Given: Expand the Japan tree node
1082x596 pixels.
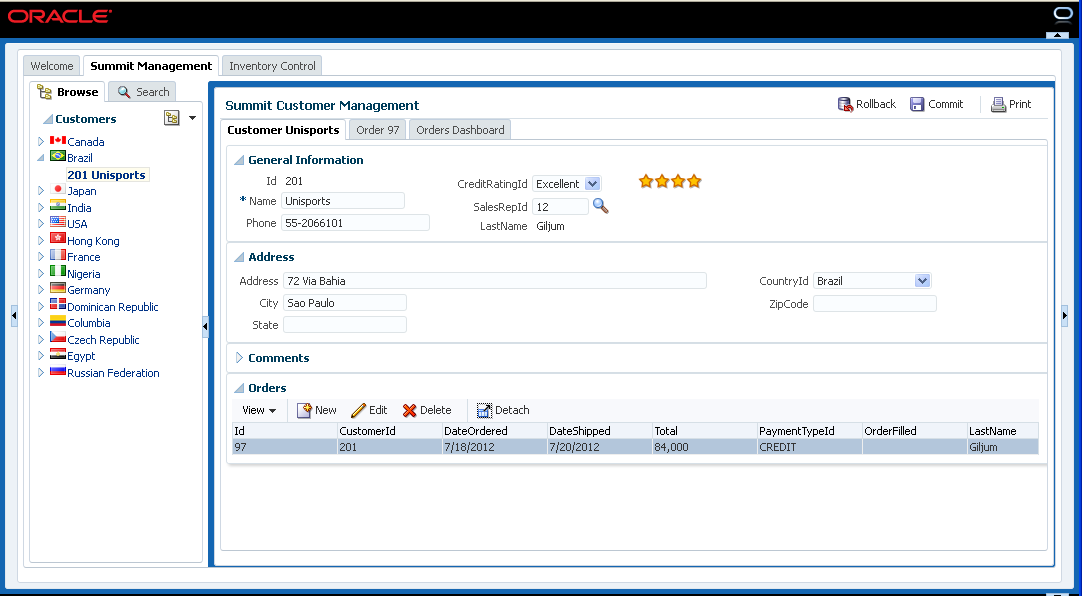Looking at the screenshot, I should tap(41, 190).
